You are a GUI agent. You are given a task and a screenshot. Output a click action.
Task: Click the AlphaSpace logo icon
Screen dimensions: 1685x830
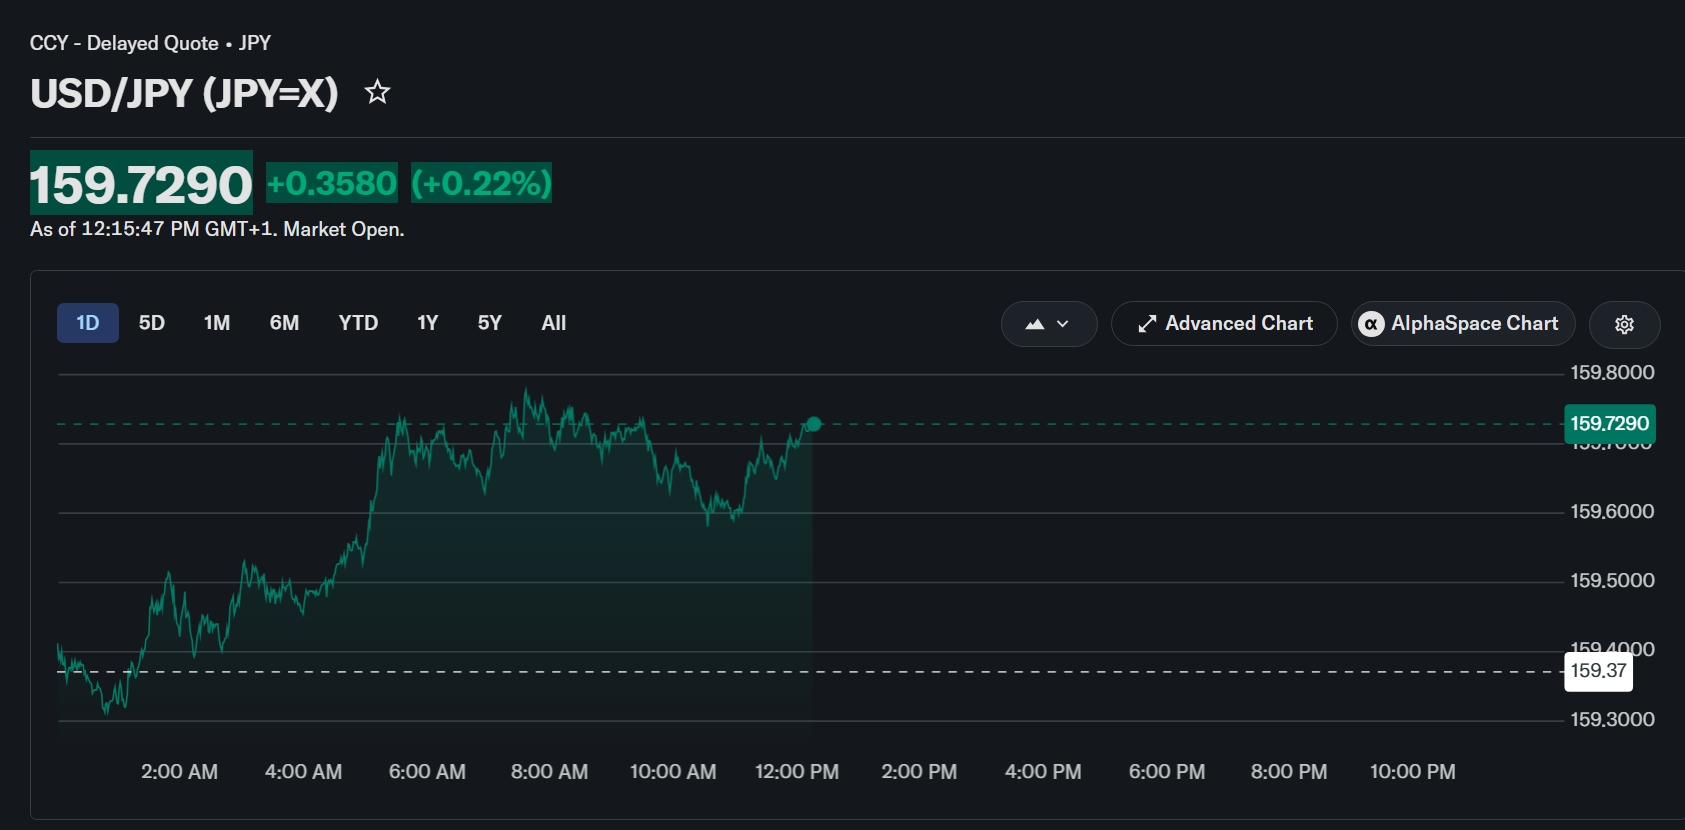[x=1371, y=324]
